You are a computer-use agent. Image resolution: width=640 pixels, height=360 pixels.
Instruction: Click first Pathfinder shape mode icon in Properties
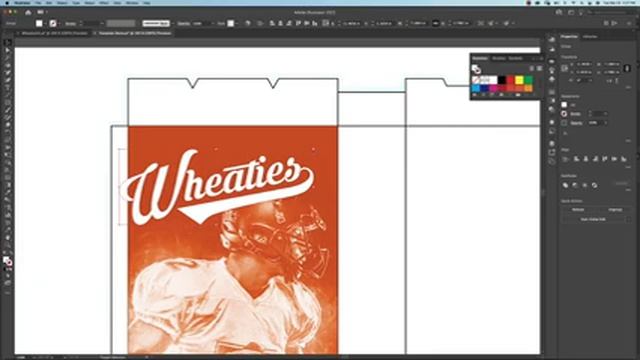(565, 185)
